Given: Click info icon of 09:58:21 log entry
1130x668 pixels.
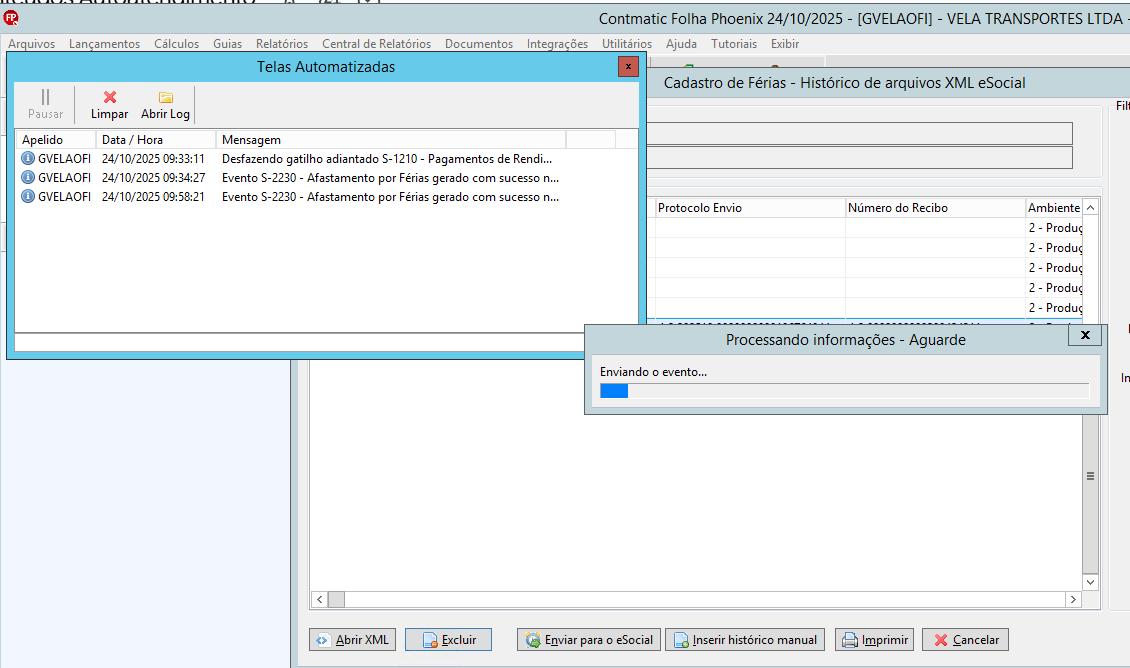Looking at the screenshot, I should (28, 196).
